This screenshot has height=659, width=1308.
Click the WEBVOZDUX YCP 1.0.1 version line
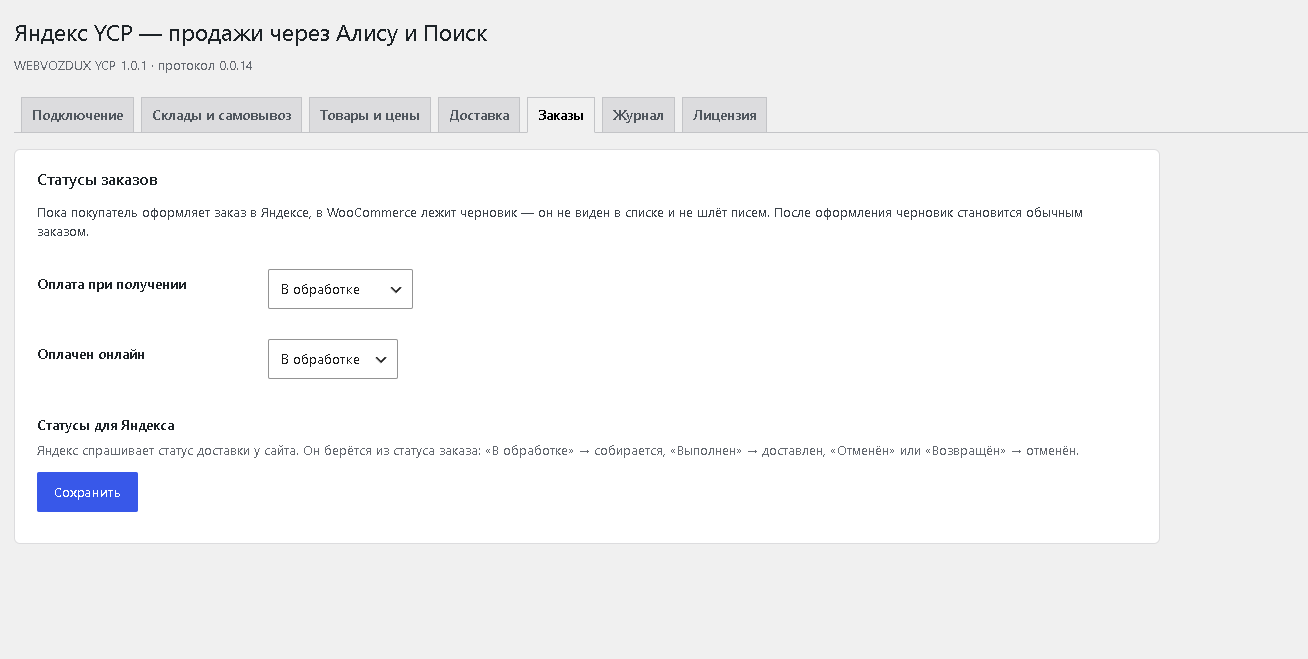(133, 66)
